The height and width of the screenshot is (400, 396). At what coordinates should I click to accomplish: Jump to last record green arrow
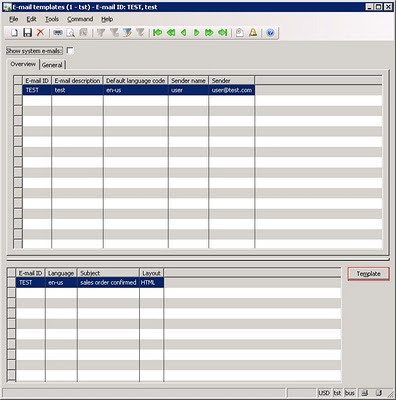pyautogui.click(x=223, y=33)
